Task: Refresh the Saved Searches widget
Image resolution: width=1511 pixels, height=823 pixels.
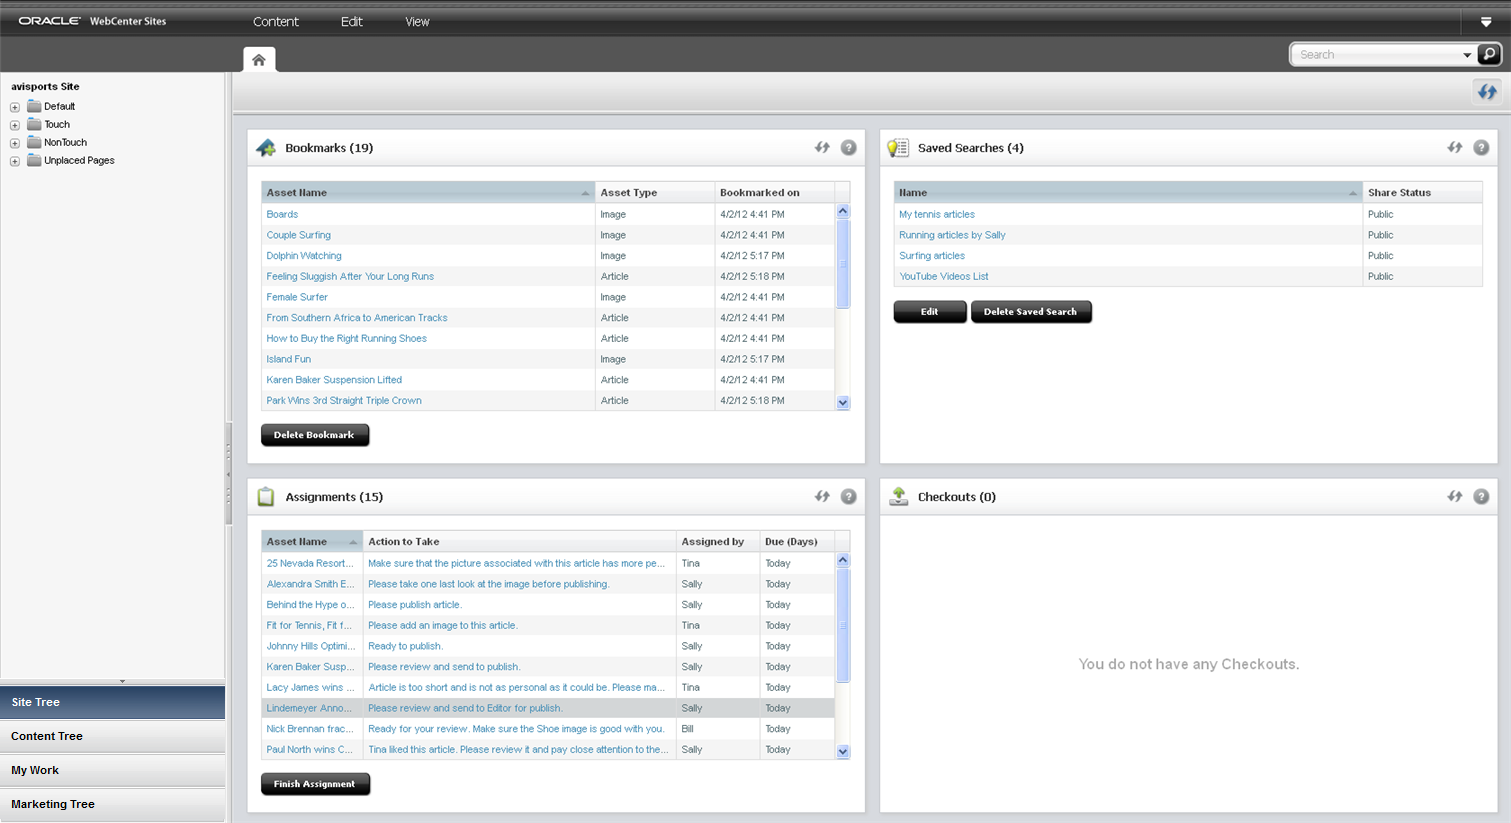Action: [1455, 147]
